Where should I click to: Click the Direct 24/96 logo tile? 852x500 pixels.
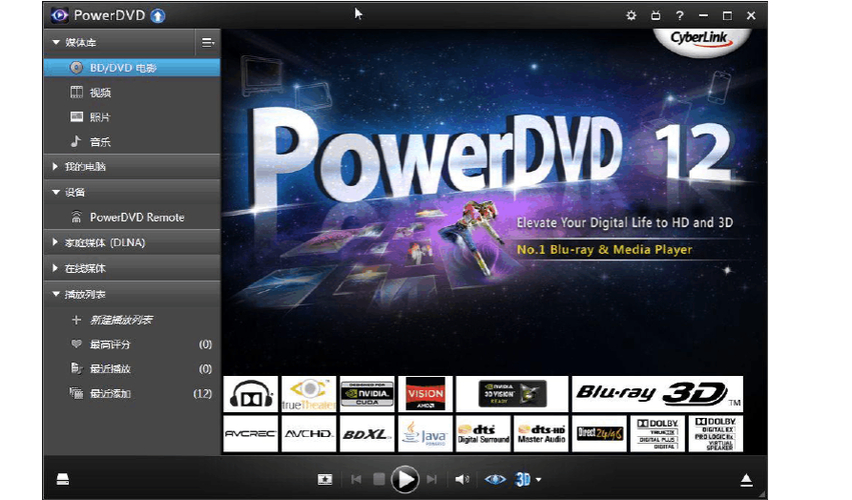tap(599, 434)
